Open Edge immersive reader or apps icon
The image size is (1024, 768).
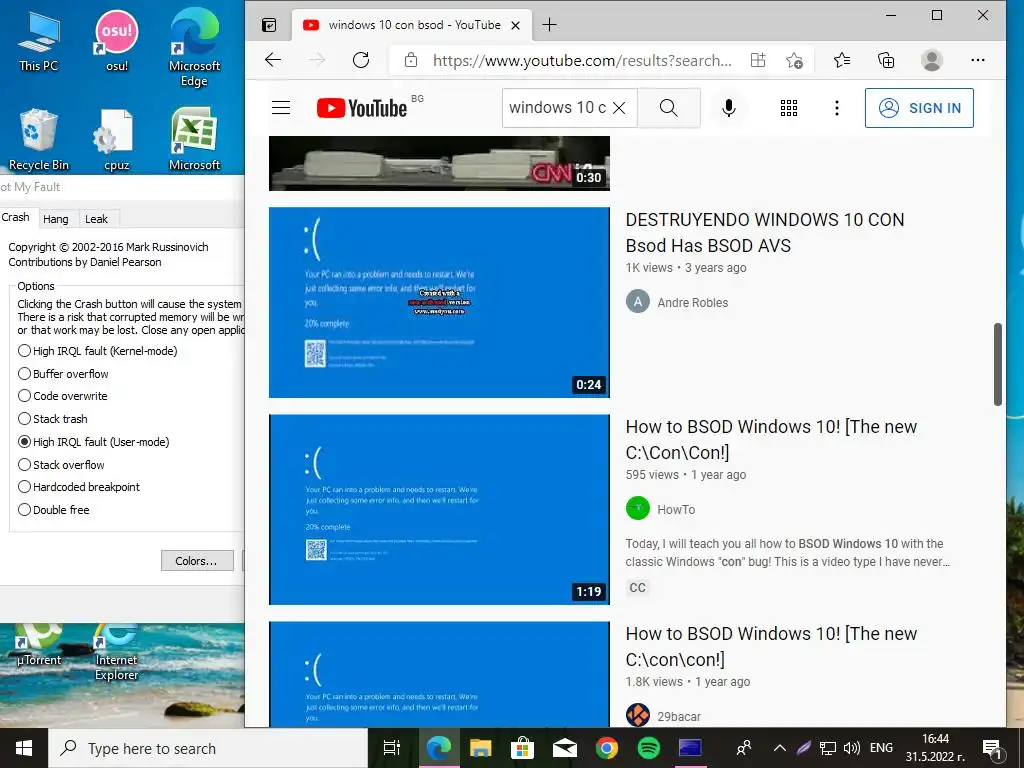758,60
